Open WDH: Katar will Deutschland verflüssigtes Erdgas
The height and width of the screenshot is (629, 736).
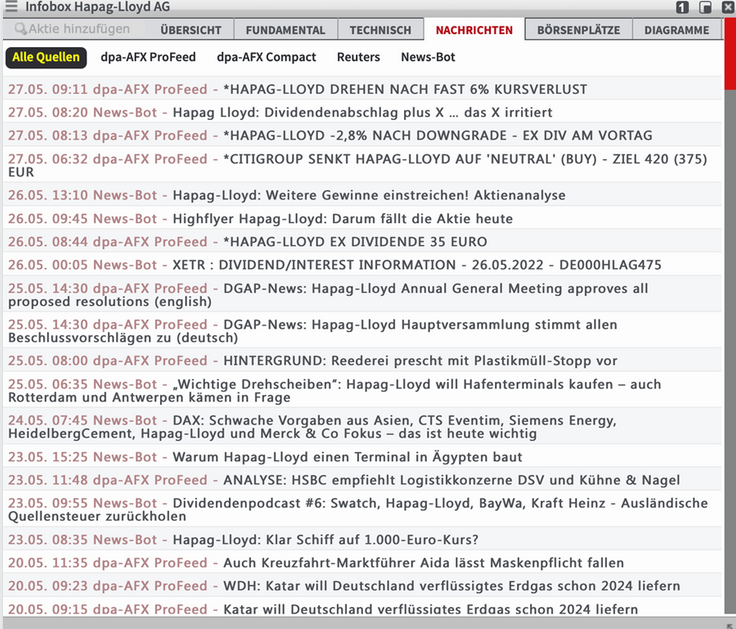click(362, 586)
